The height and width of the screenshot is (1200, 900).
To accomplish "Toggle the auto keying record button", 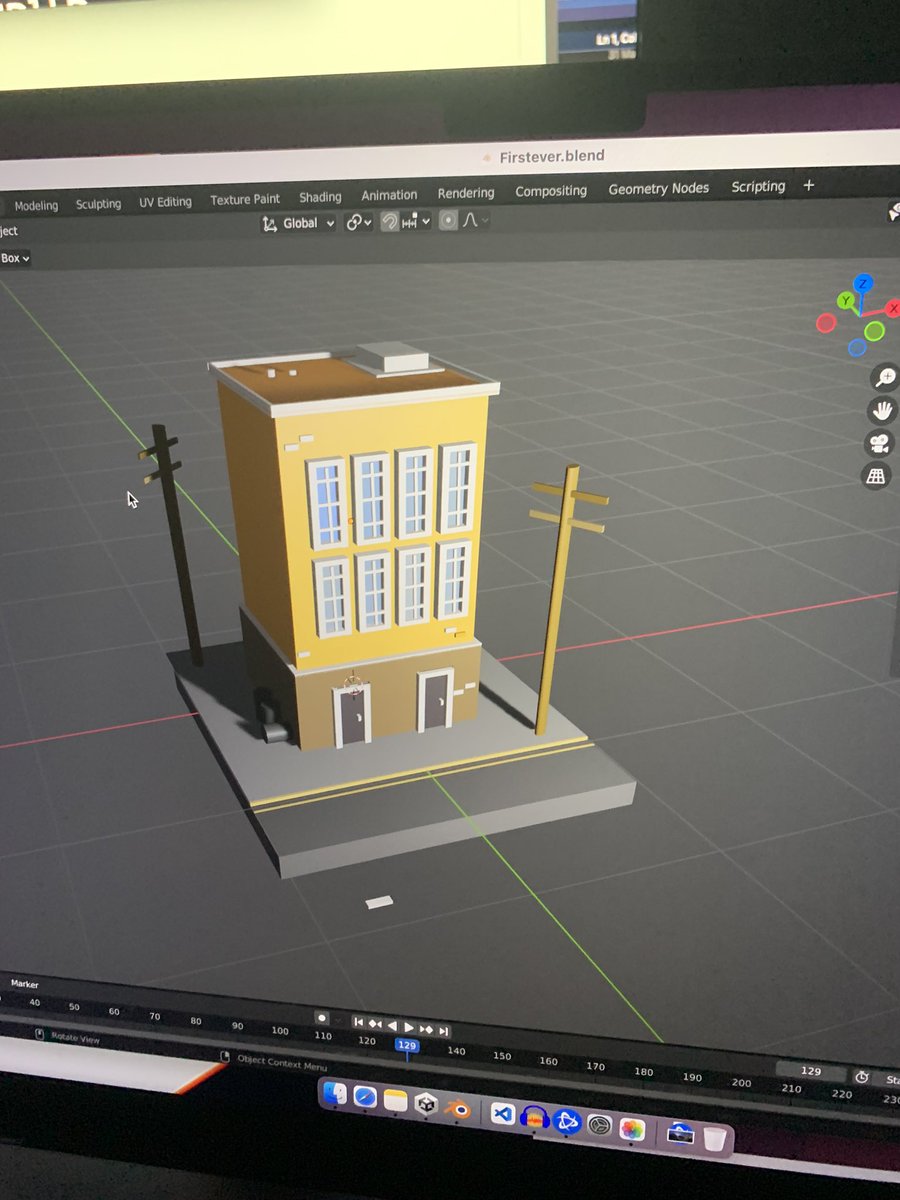I will coord(322,1018).
